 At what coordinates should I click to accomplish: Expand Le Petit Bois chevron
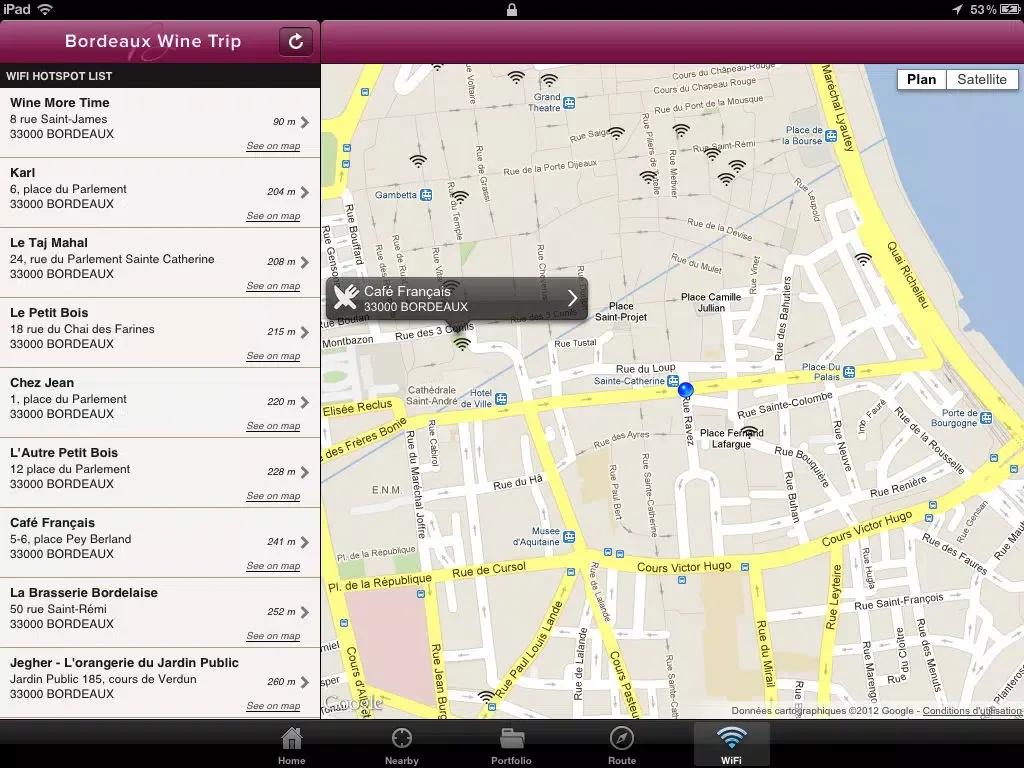305,332
